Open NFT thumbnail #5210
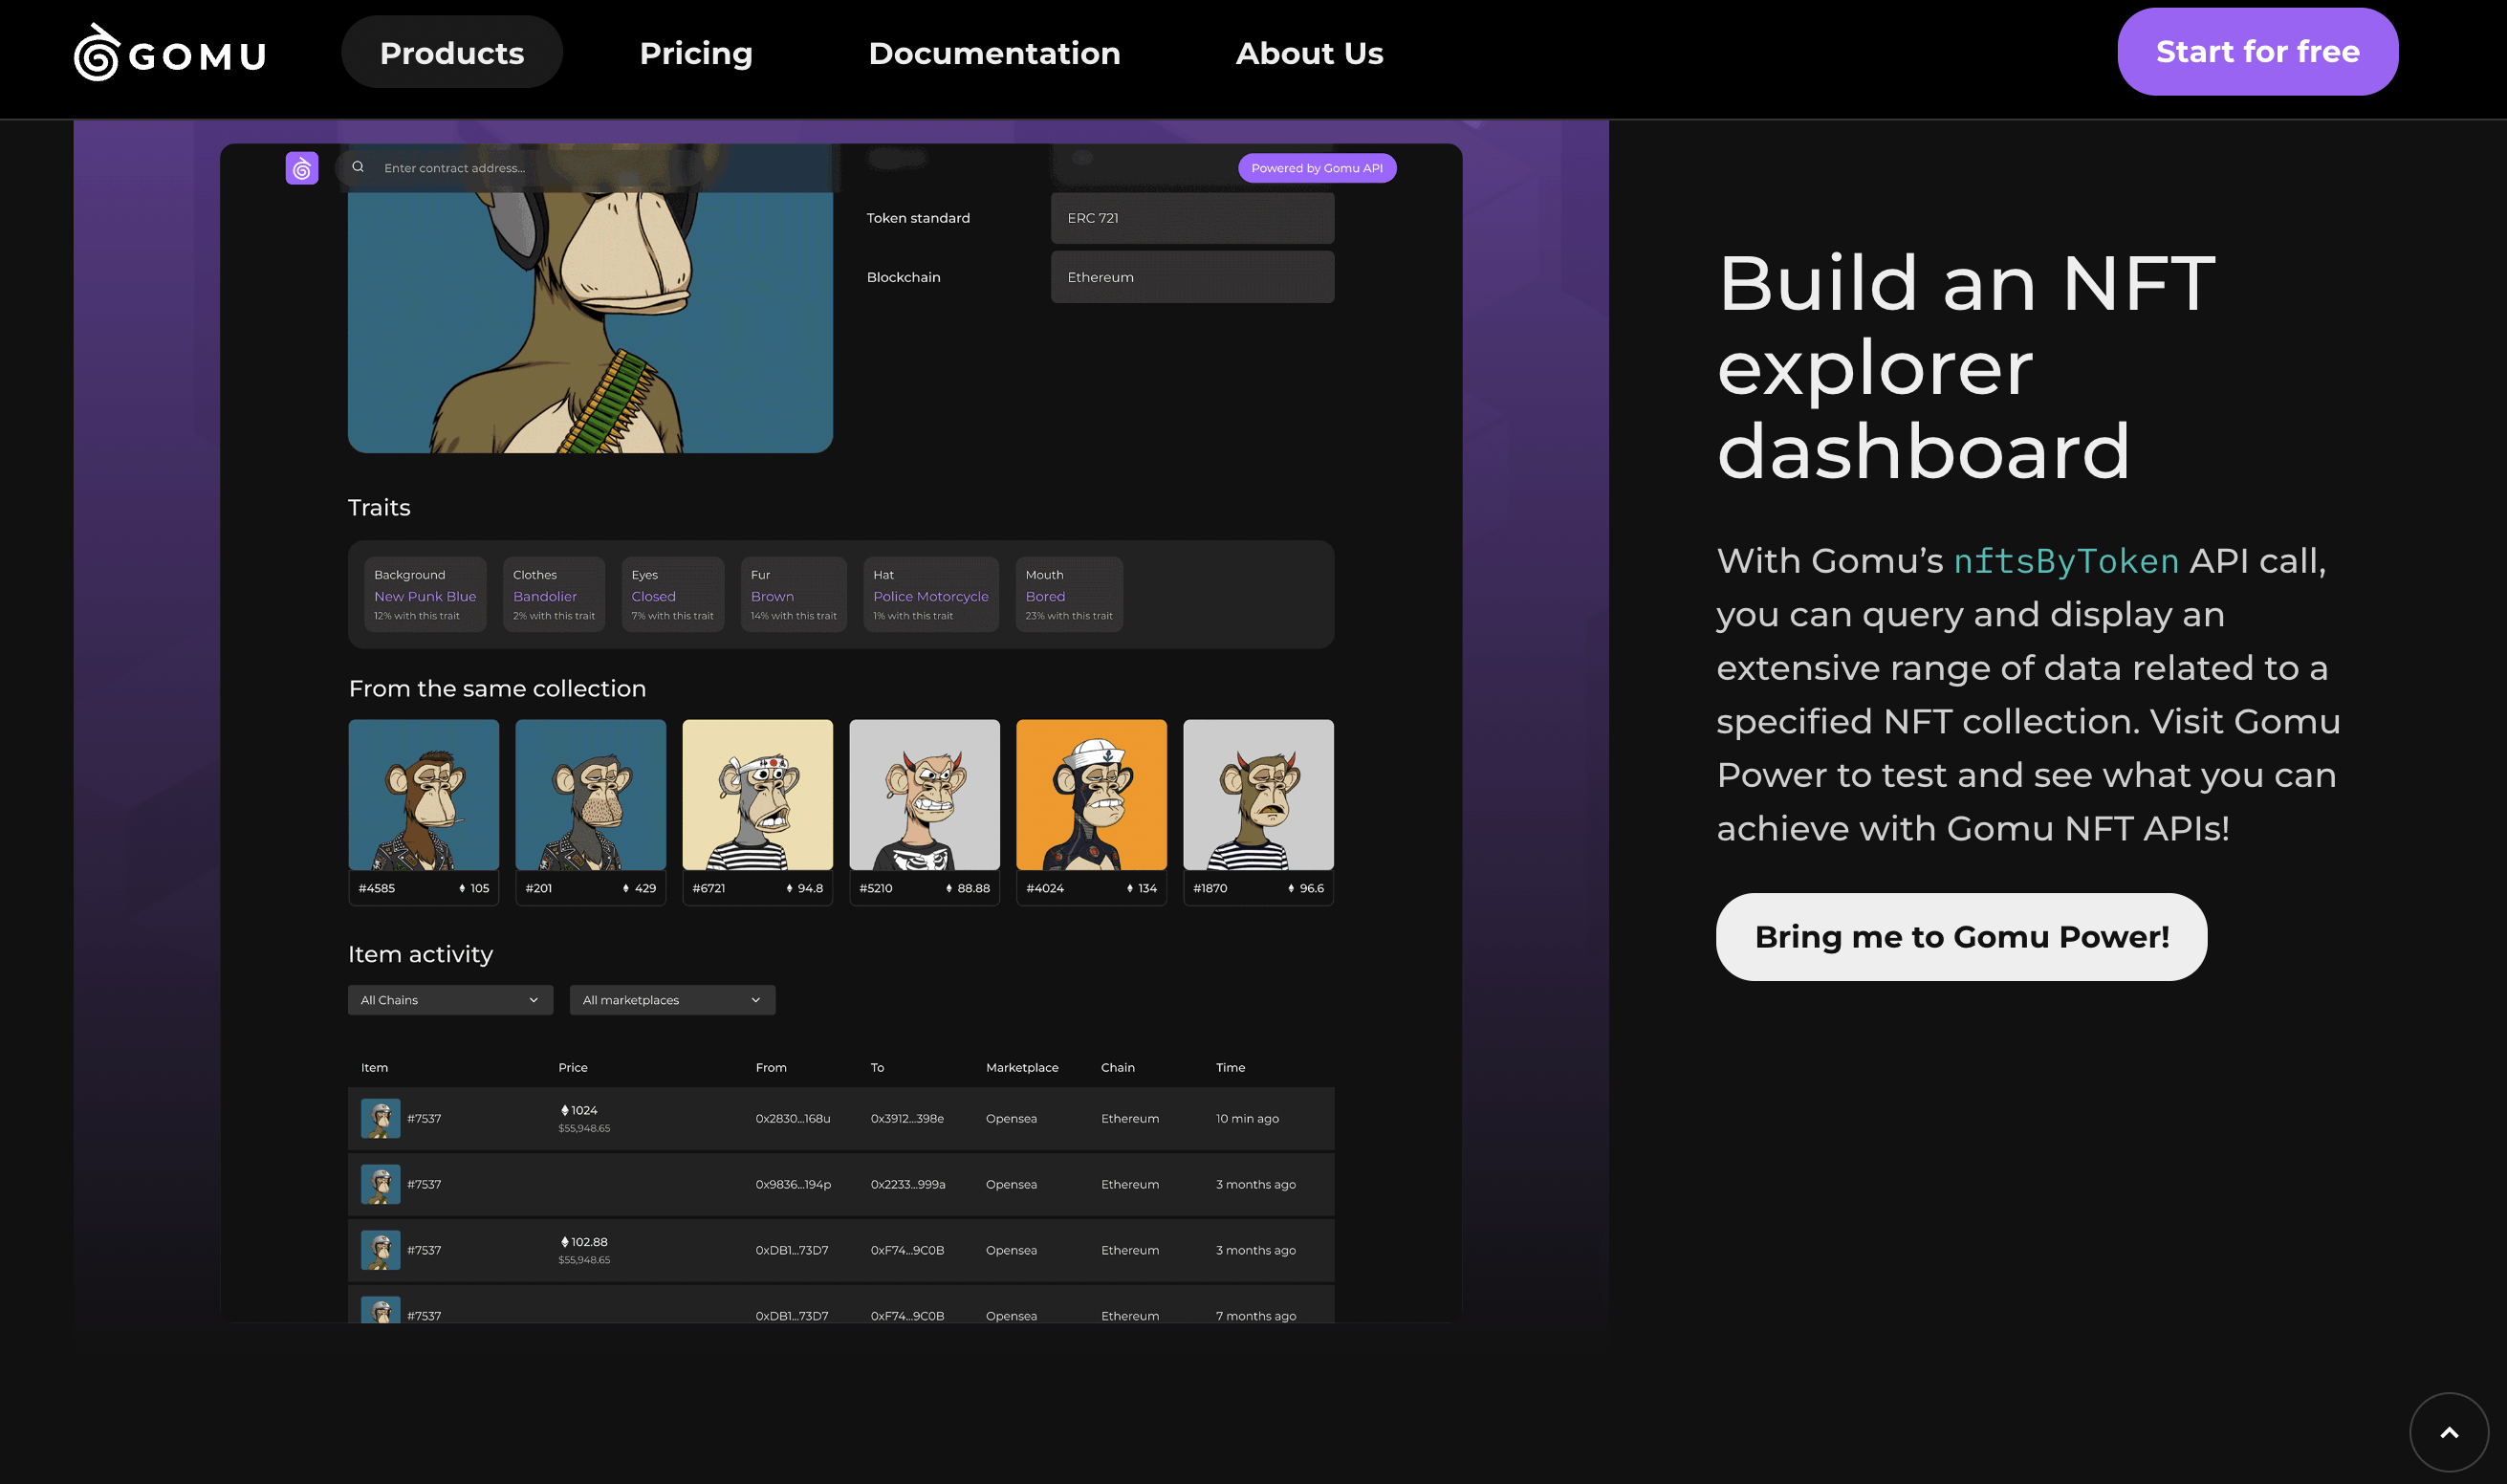 pos(925,795)
